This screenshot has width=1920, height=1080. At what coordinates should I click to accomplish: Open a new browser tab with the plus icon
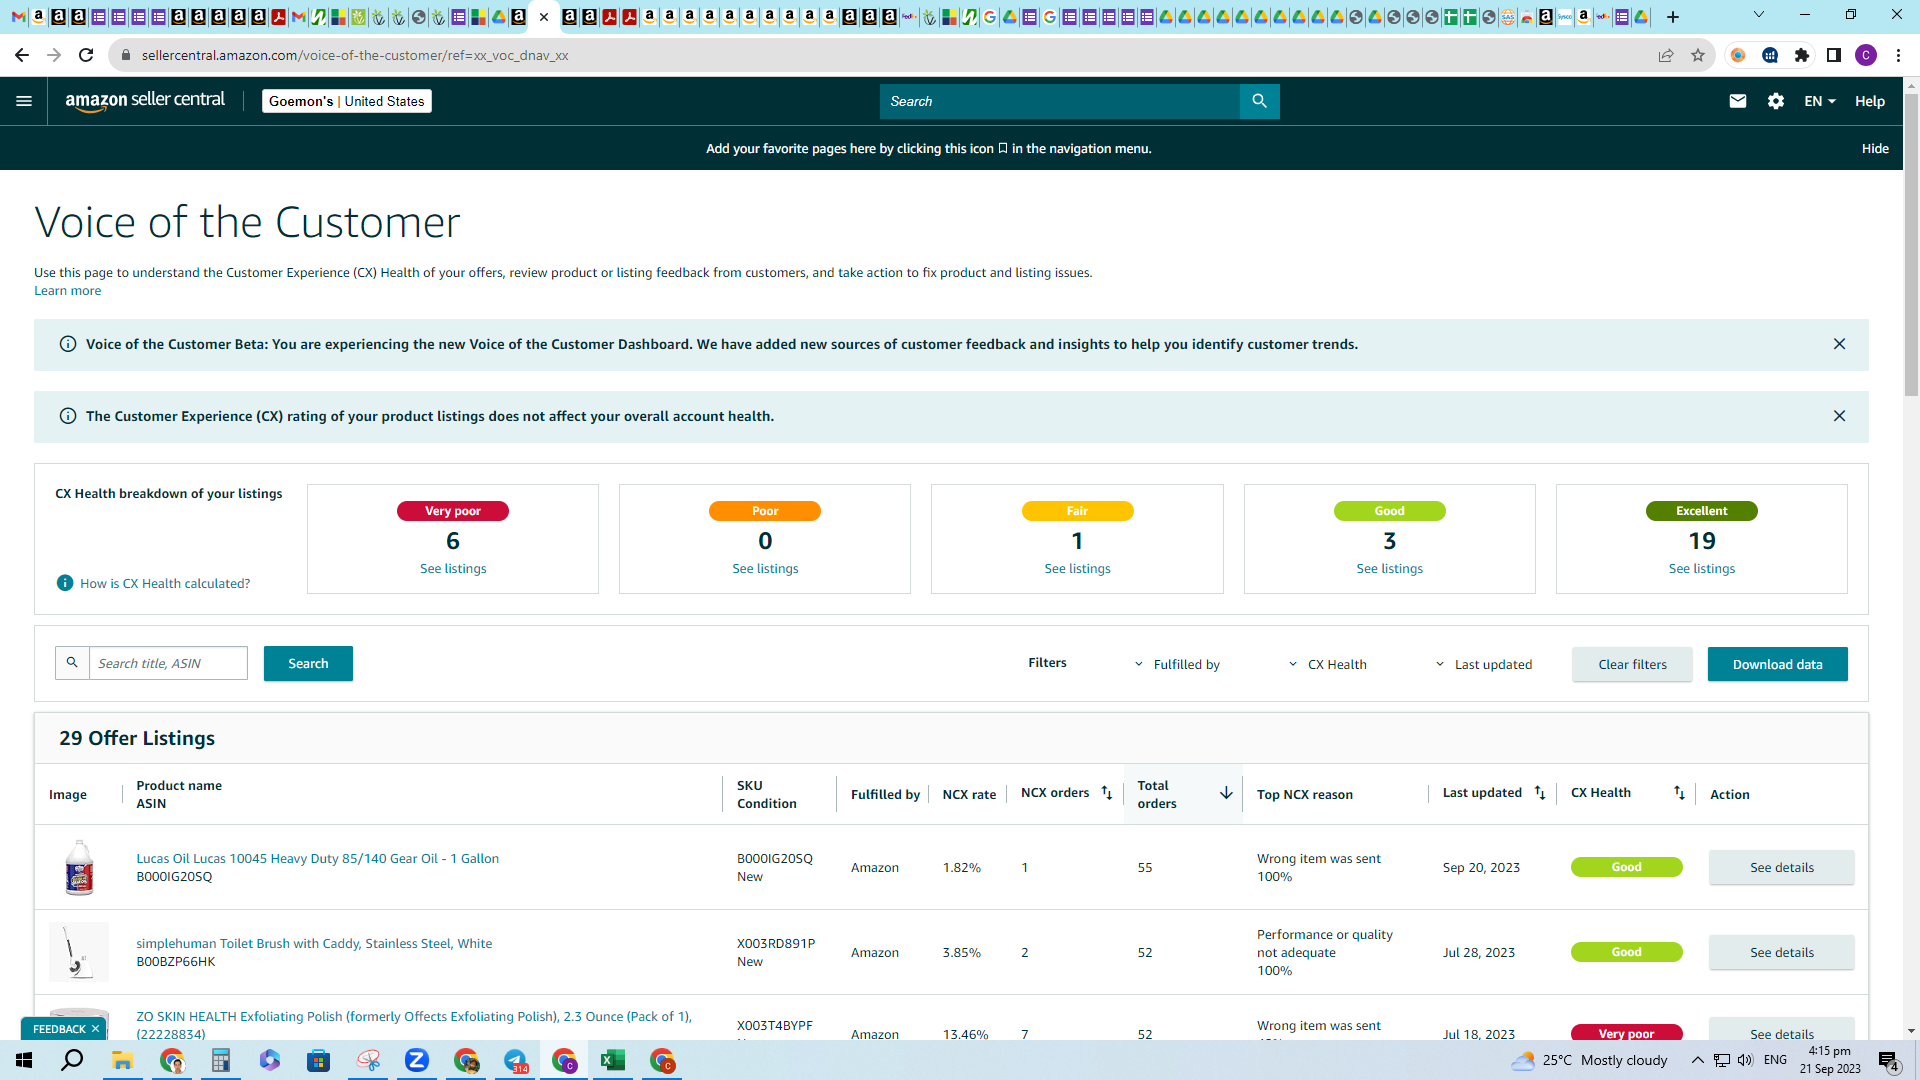pos(1673,17)
